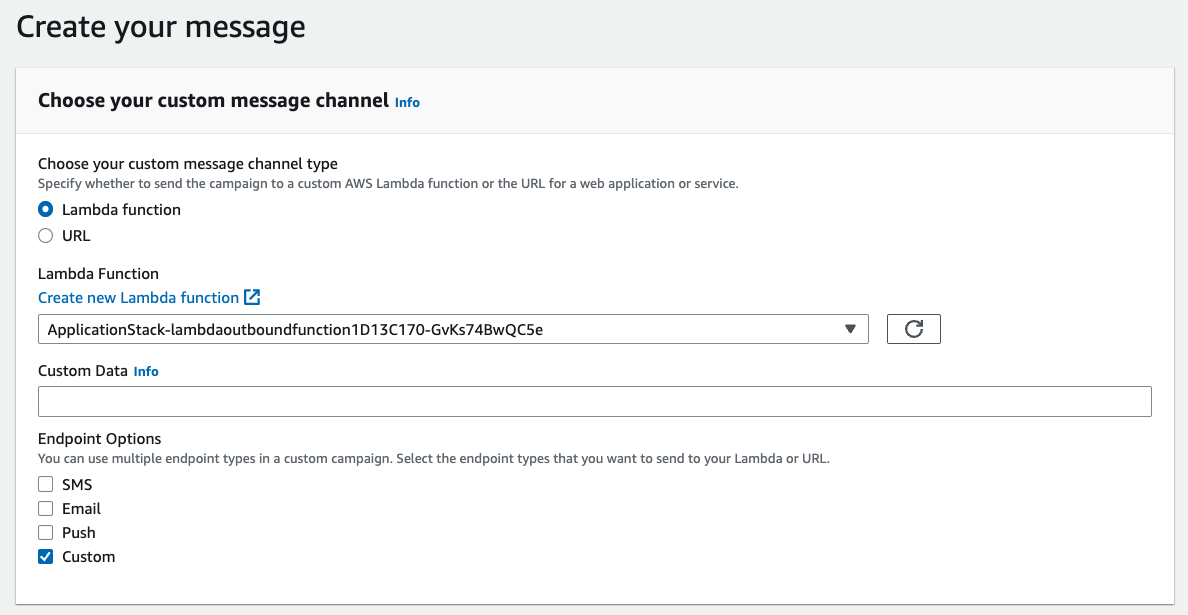Click the Create your message page title
The width and height of the screenshot is (1188, 615).
tap(160, 26)
